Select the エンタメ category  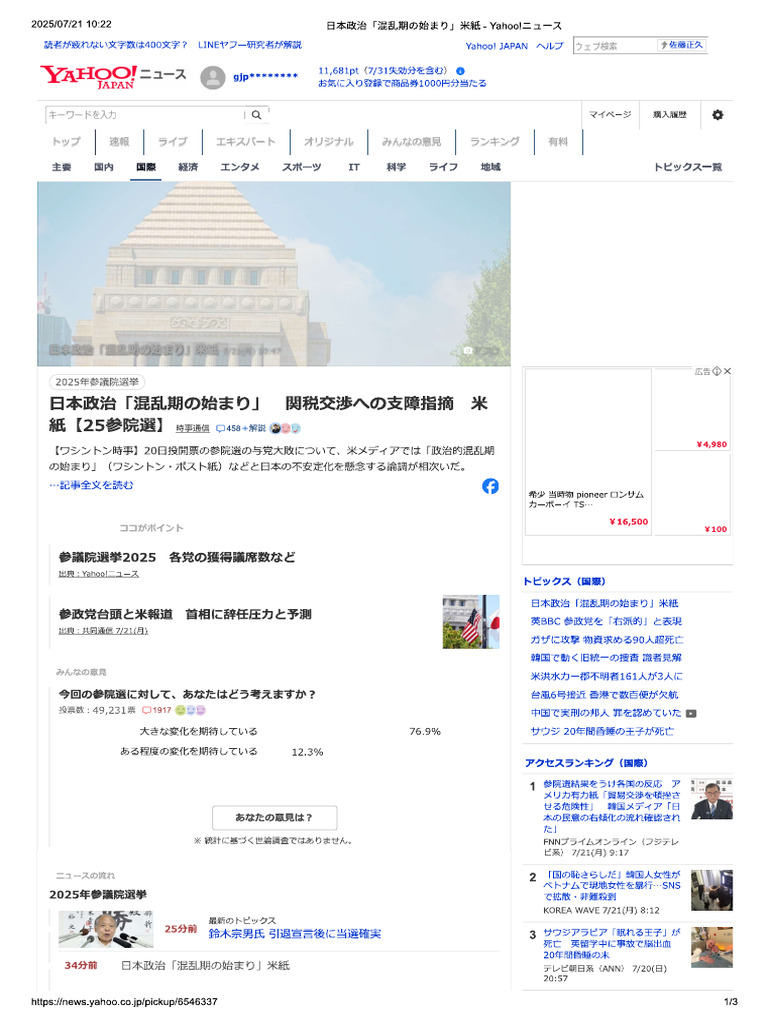point(240,167)
